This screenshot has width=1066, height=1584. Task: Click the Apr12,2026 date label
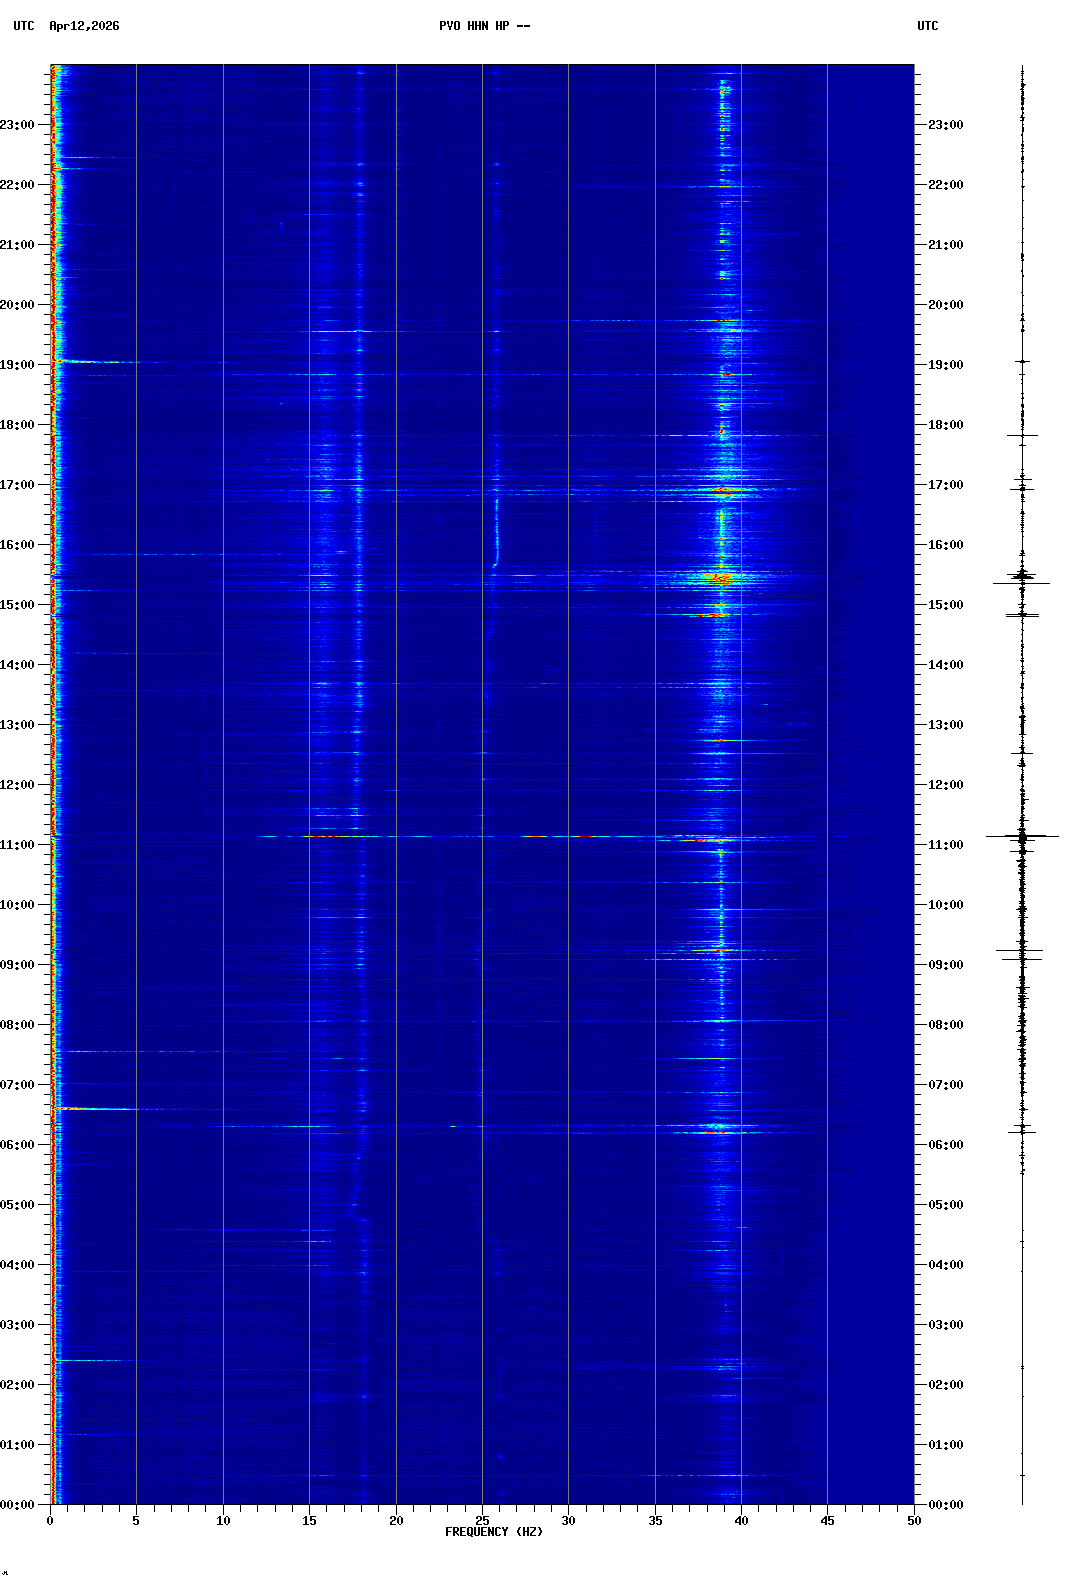tap(84, 26)
